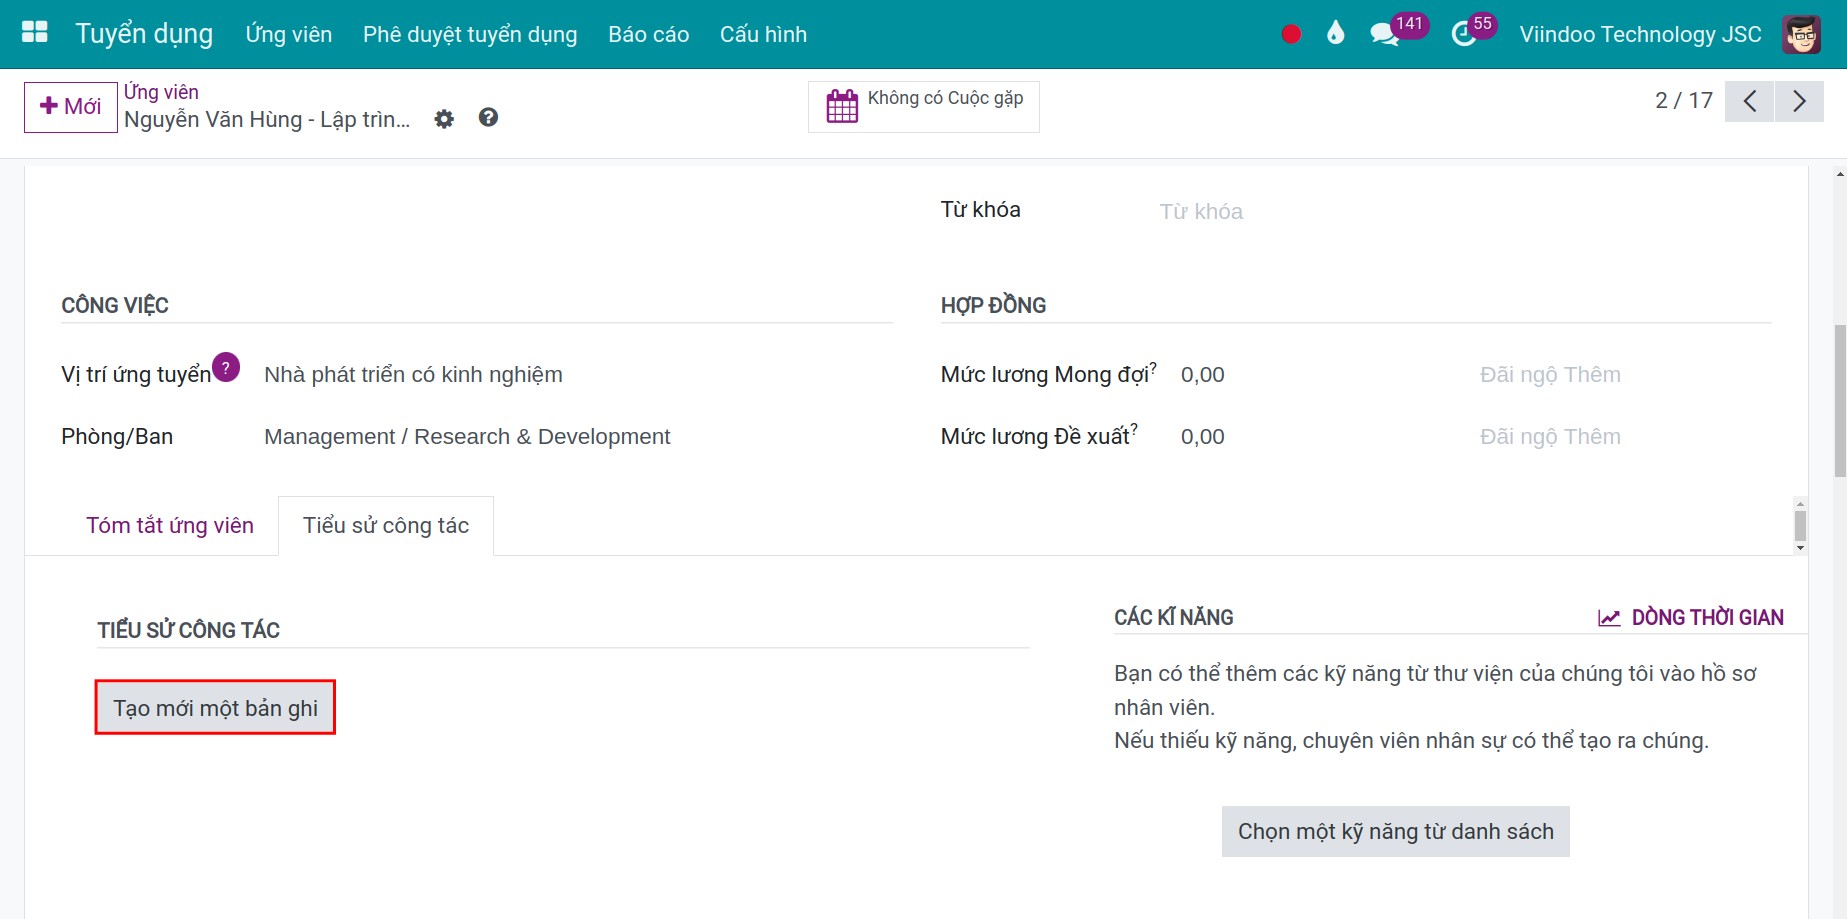This screenshot has height=919, width=1847.
Task: Click the calendar meeting icon
Action: tap(842, 106)
